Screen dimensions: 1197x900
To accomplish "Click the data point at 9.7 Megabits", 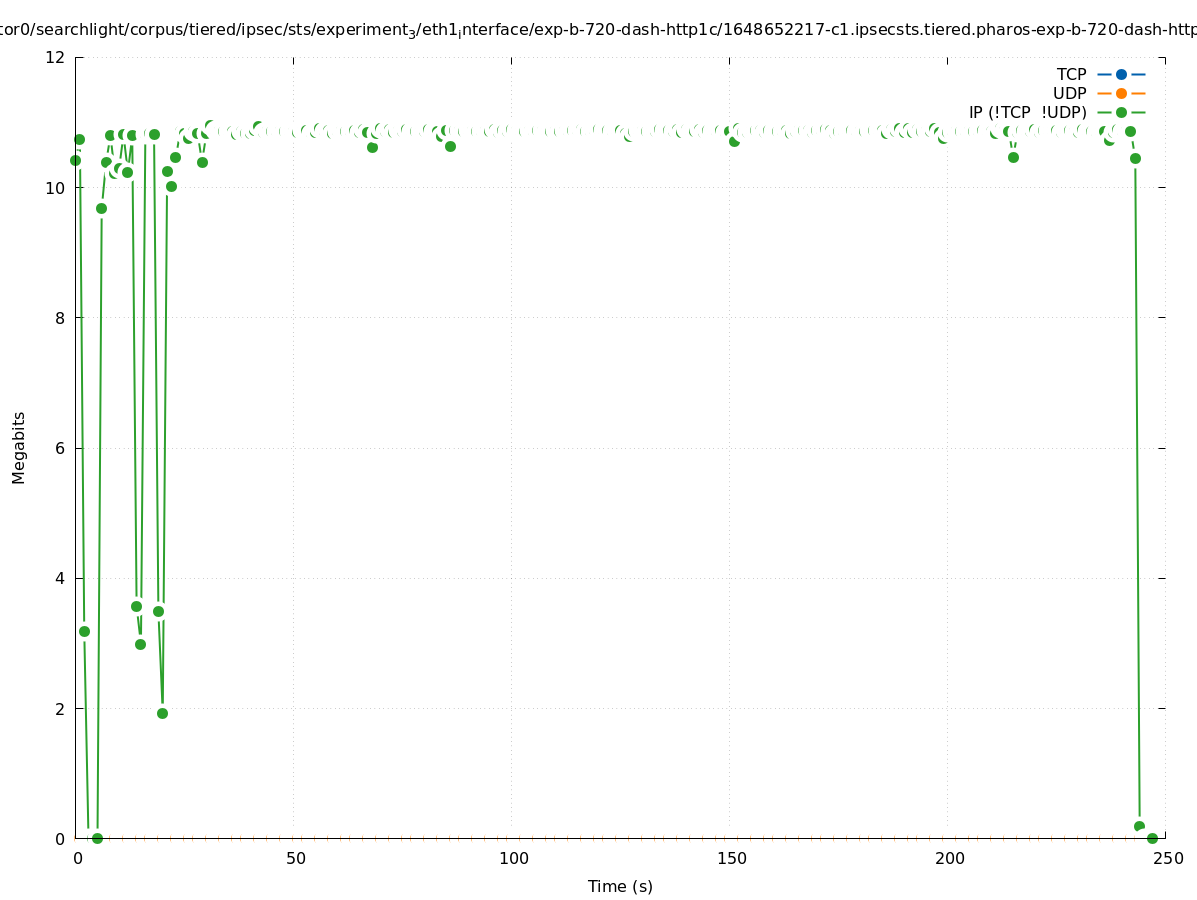I will (101, 208).
